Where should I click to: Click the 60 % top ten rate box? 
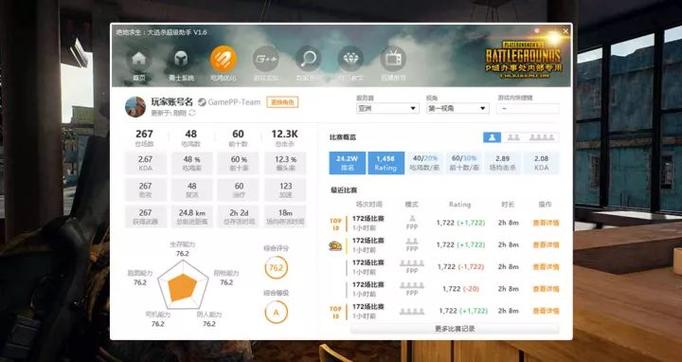pyautogui.click(x=238, y=163)
